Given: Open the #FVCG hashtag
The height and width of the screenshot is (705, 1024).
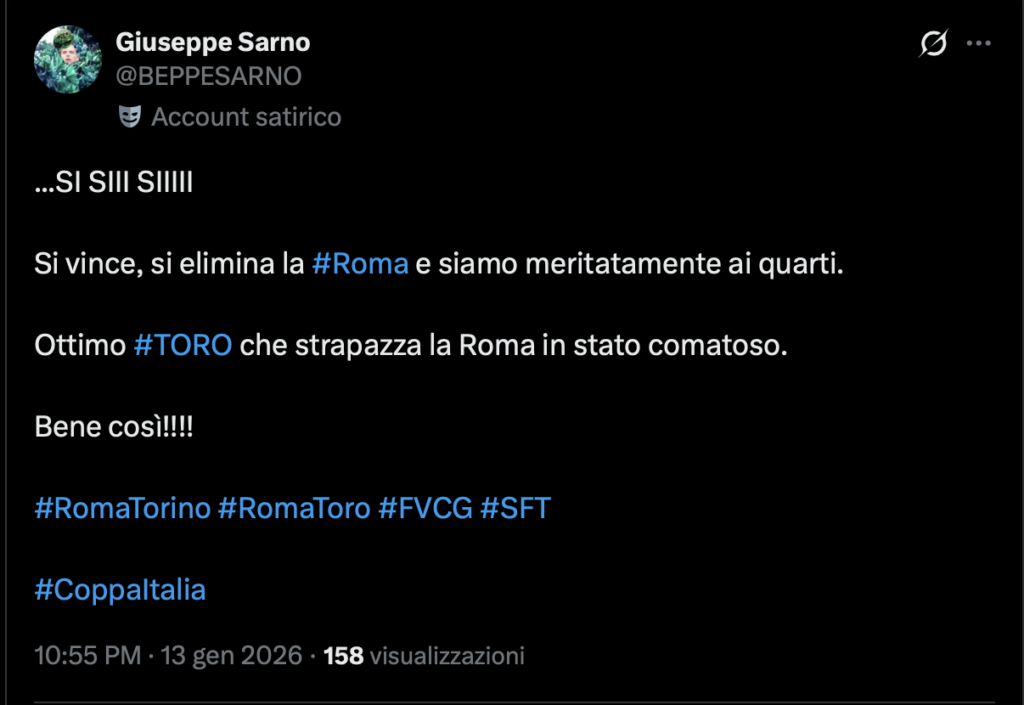Looking at the screenshot, I should pos(427,508).
